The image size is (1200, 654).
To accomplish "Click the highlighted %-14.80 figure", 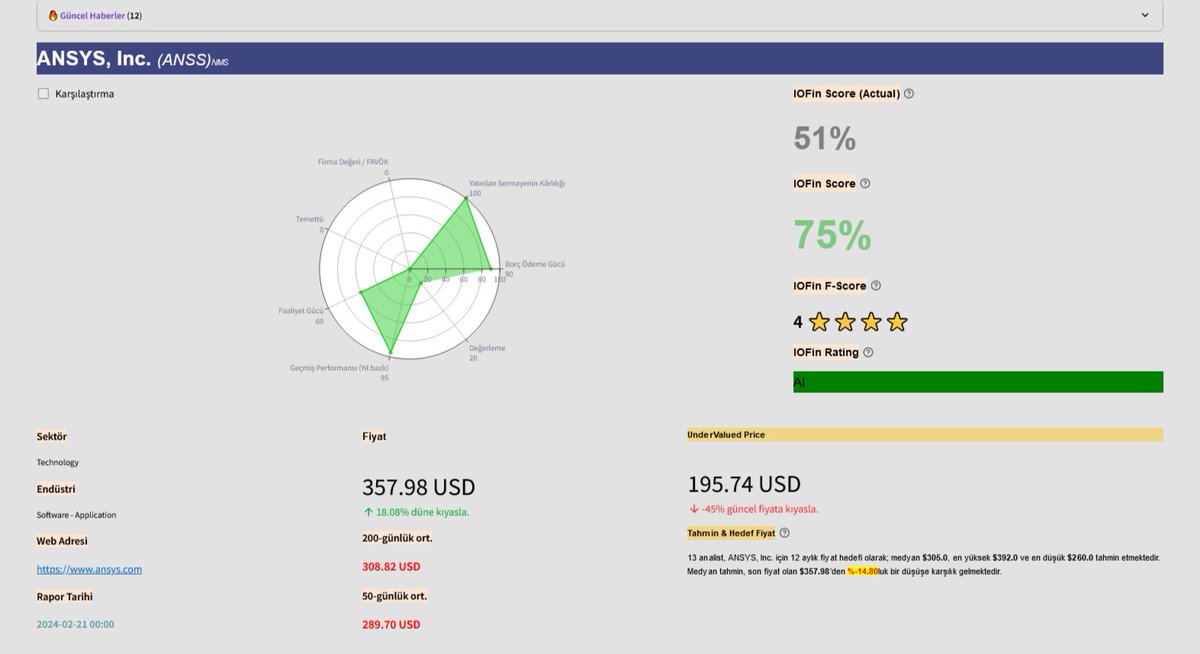I will tap(863, 571).
